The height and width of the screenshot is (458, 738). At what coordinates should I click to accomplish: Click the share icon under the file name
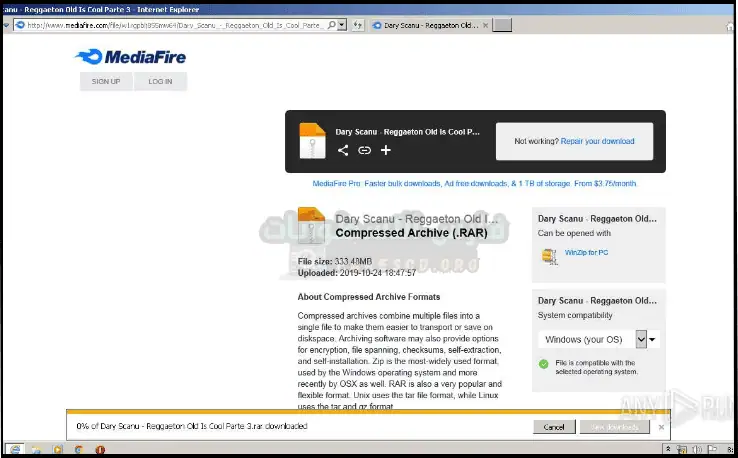tap(343, 150)
